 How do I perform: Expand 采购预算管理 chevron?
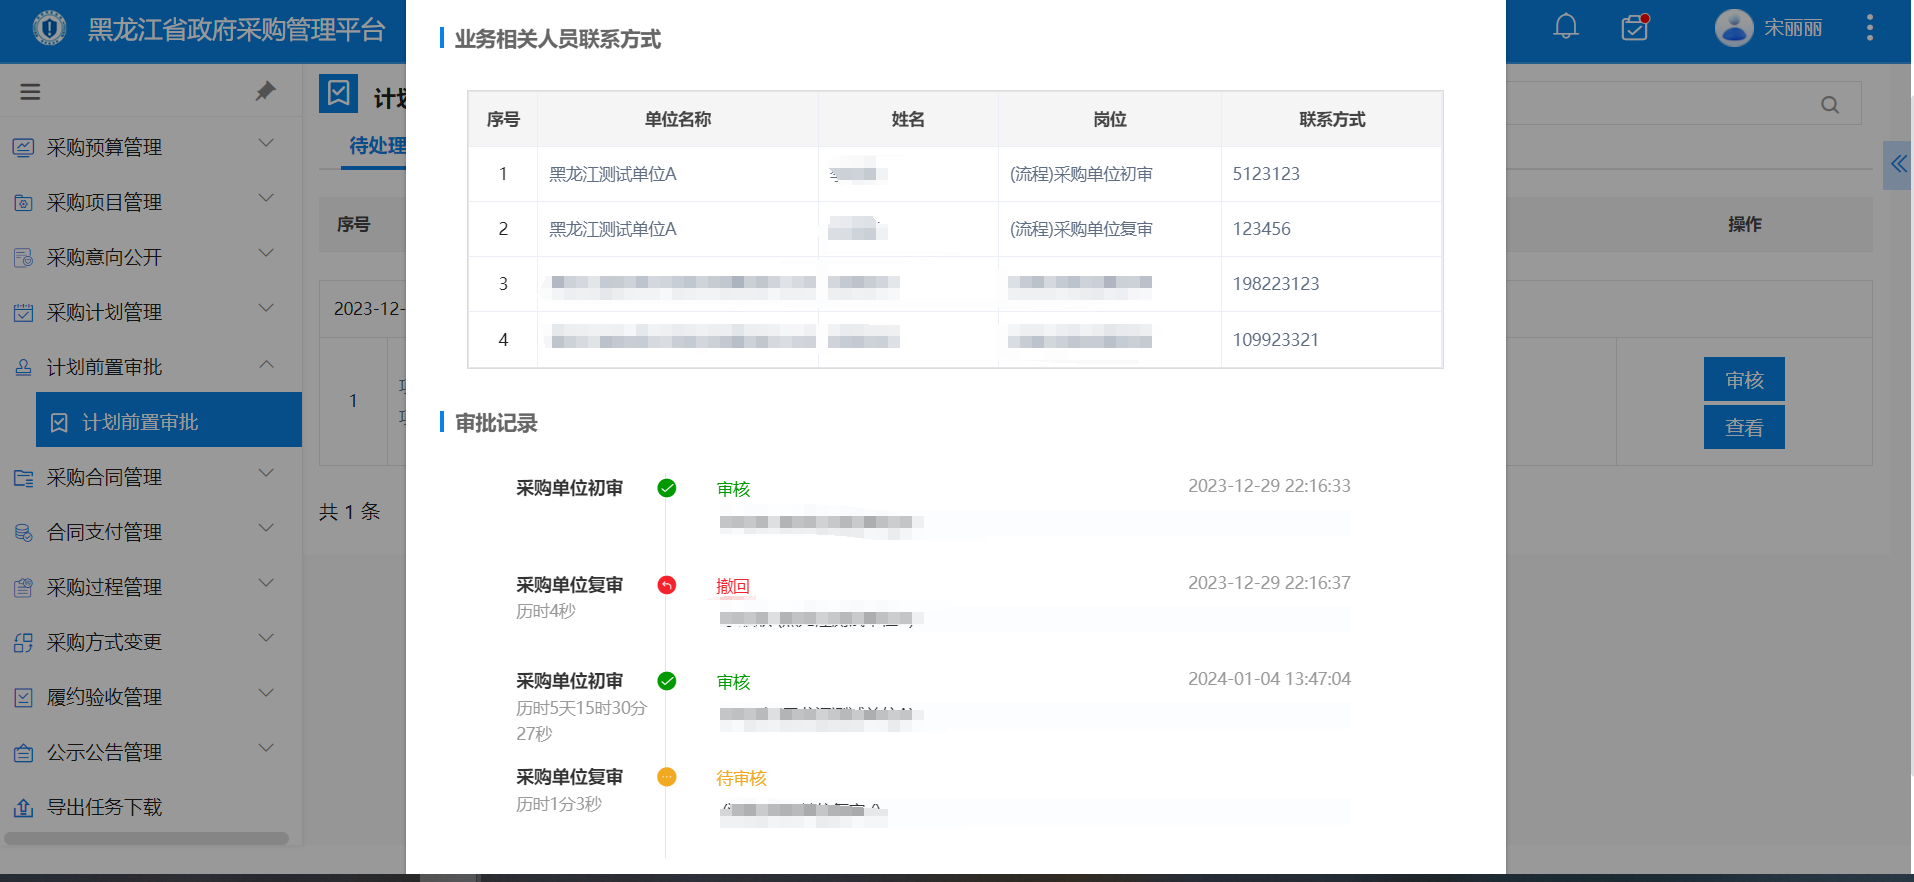pos(266,144)
